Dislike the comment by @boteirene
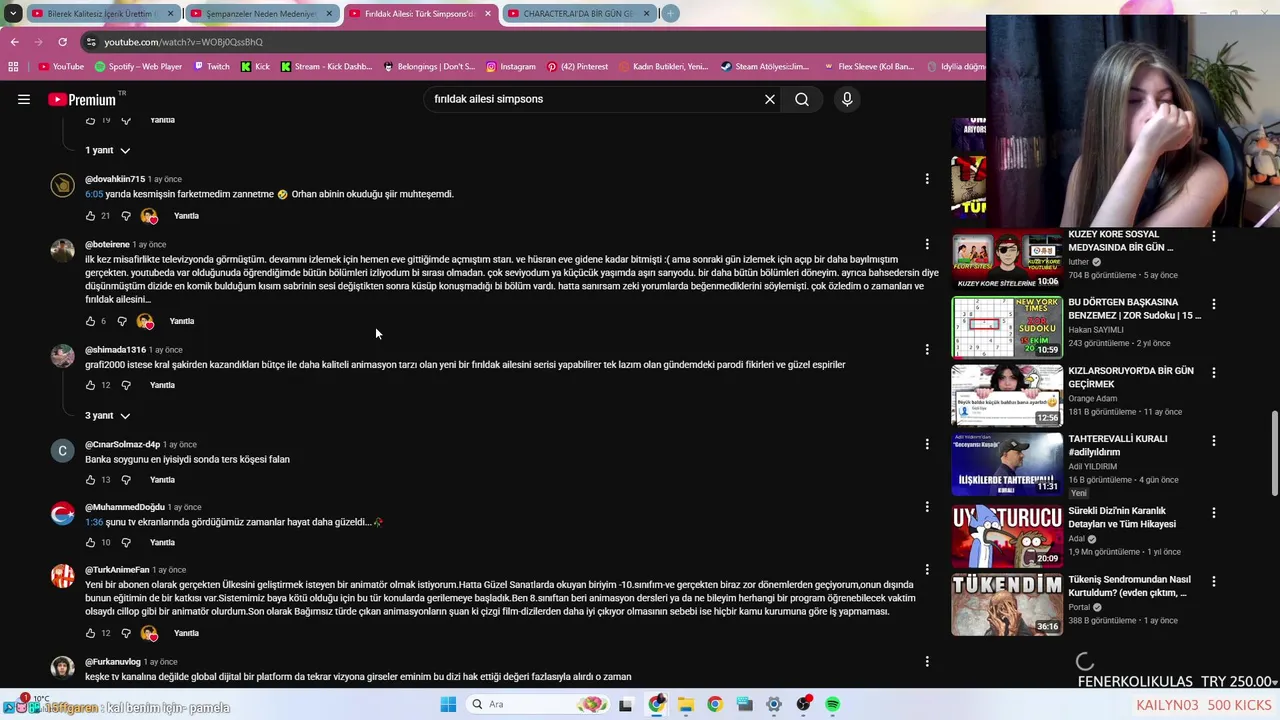 point(122,321)
